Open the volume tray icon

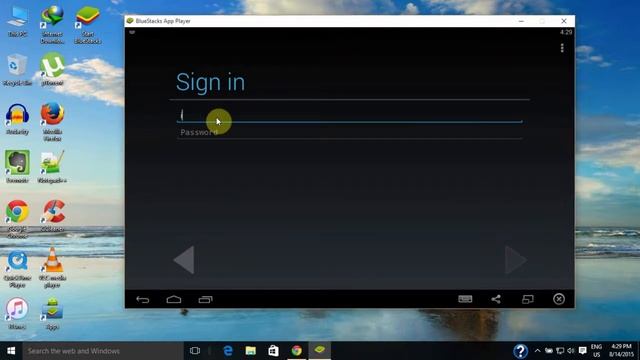click(x=571, y=351)
